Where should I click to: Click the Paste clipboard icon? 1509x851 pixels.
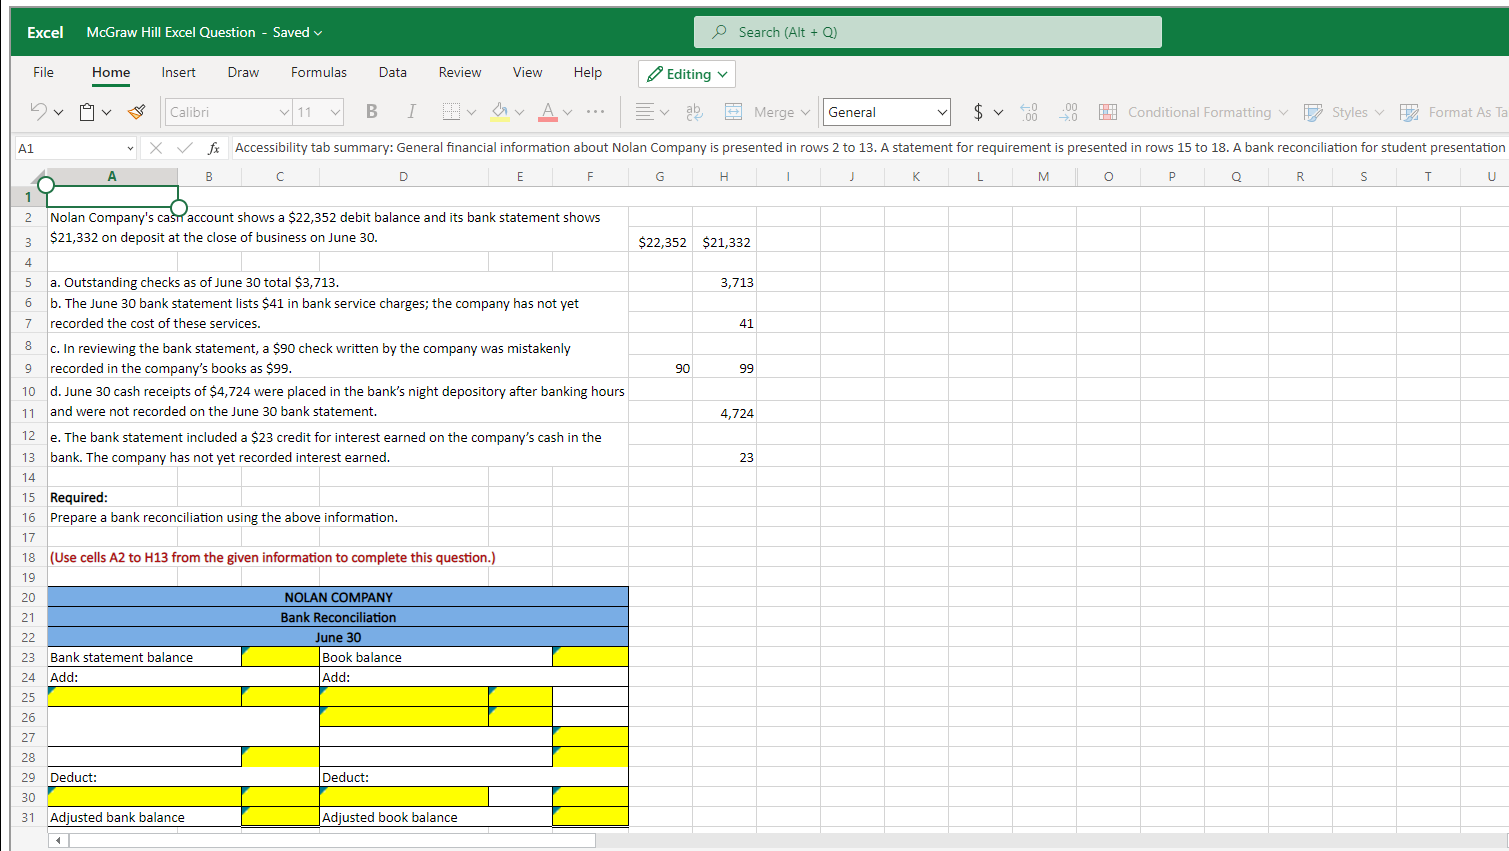[x=88, y=112]
